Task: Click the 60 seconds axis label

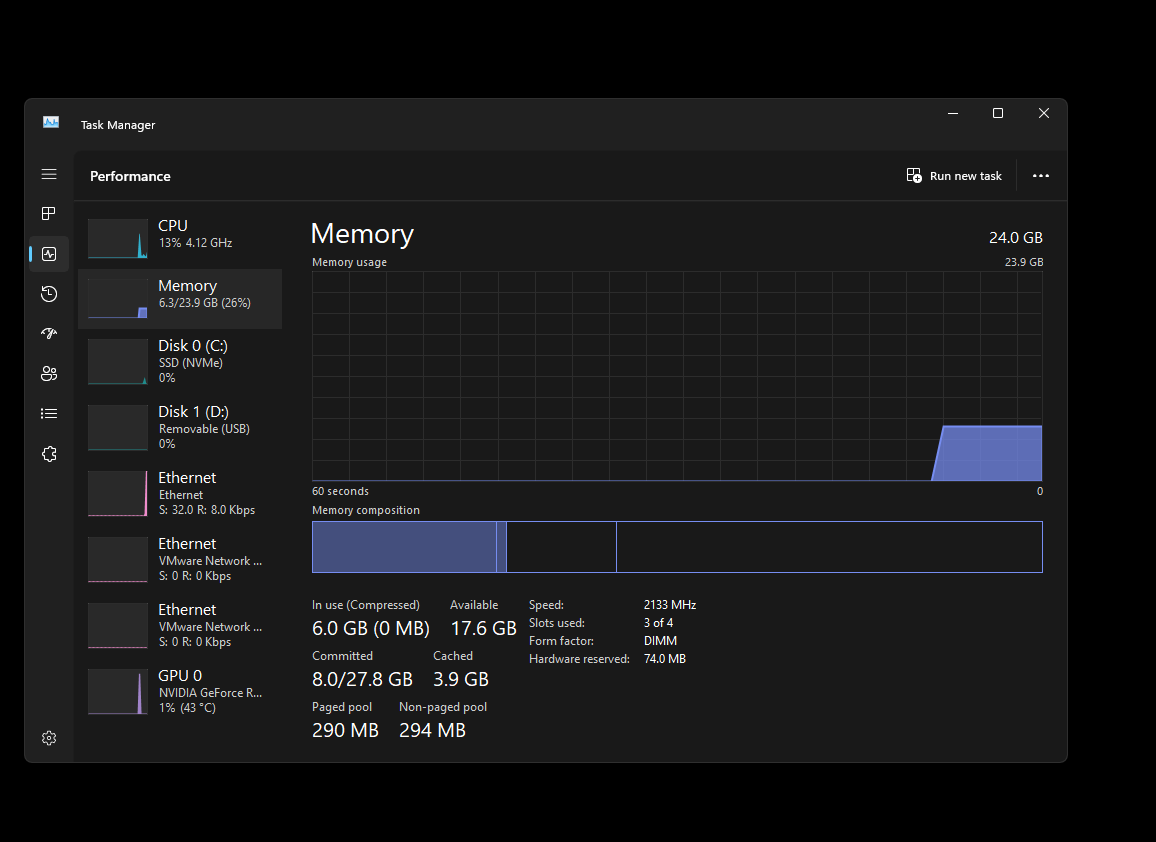Action: pos(340,491)
